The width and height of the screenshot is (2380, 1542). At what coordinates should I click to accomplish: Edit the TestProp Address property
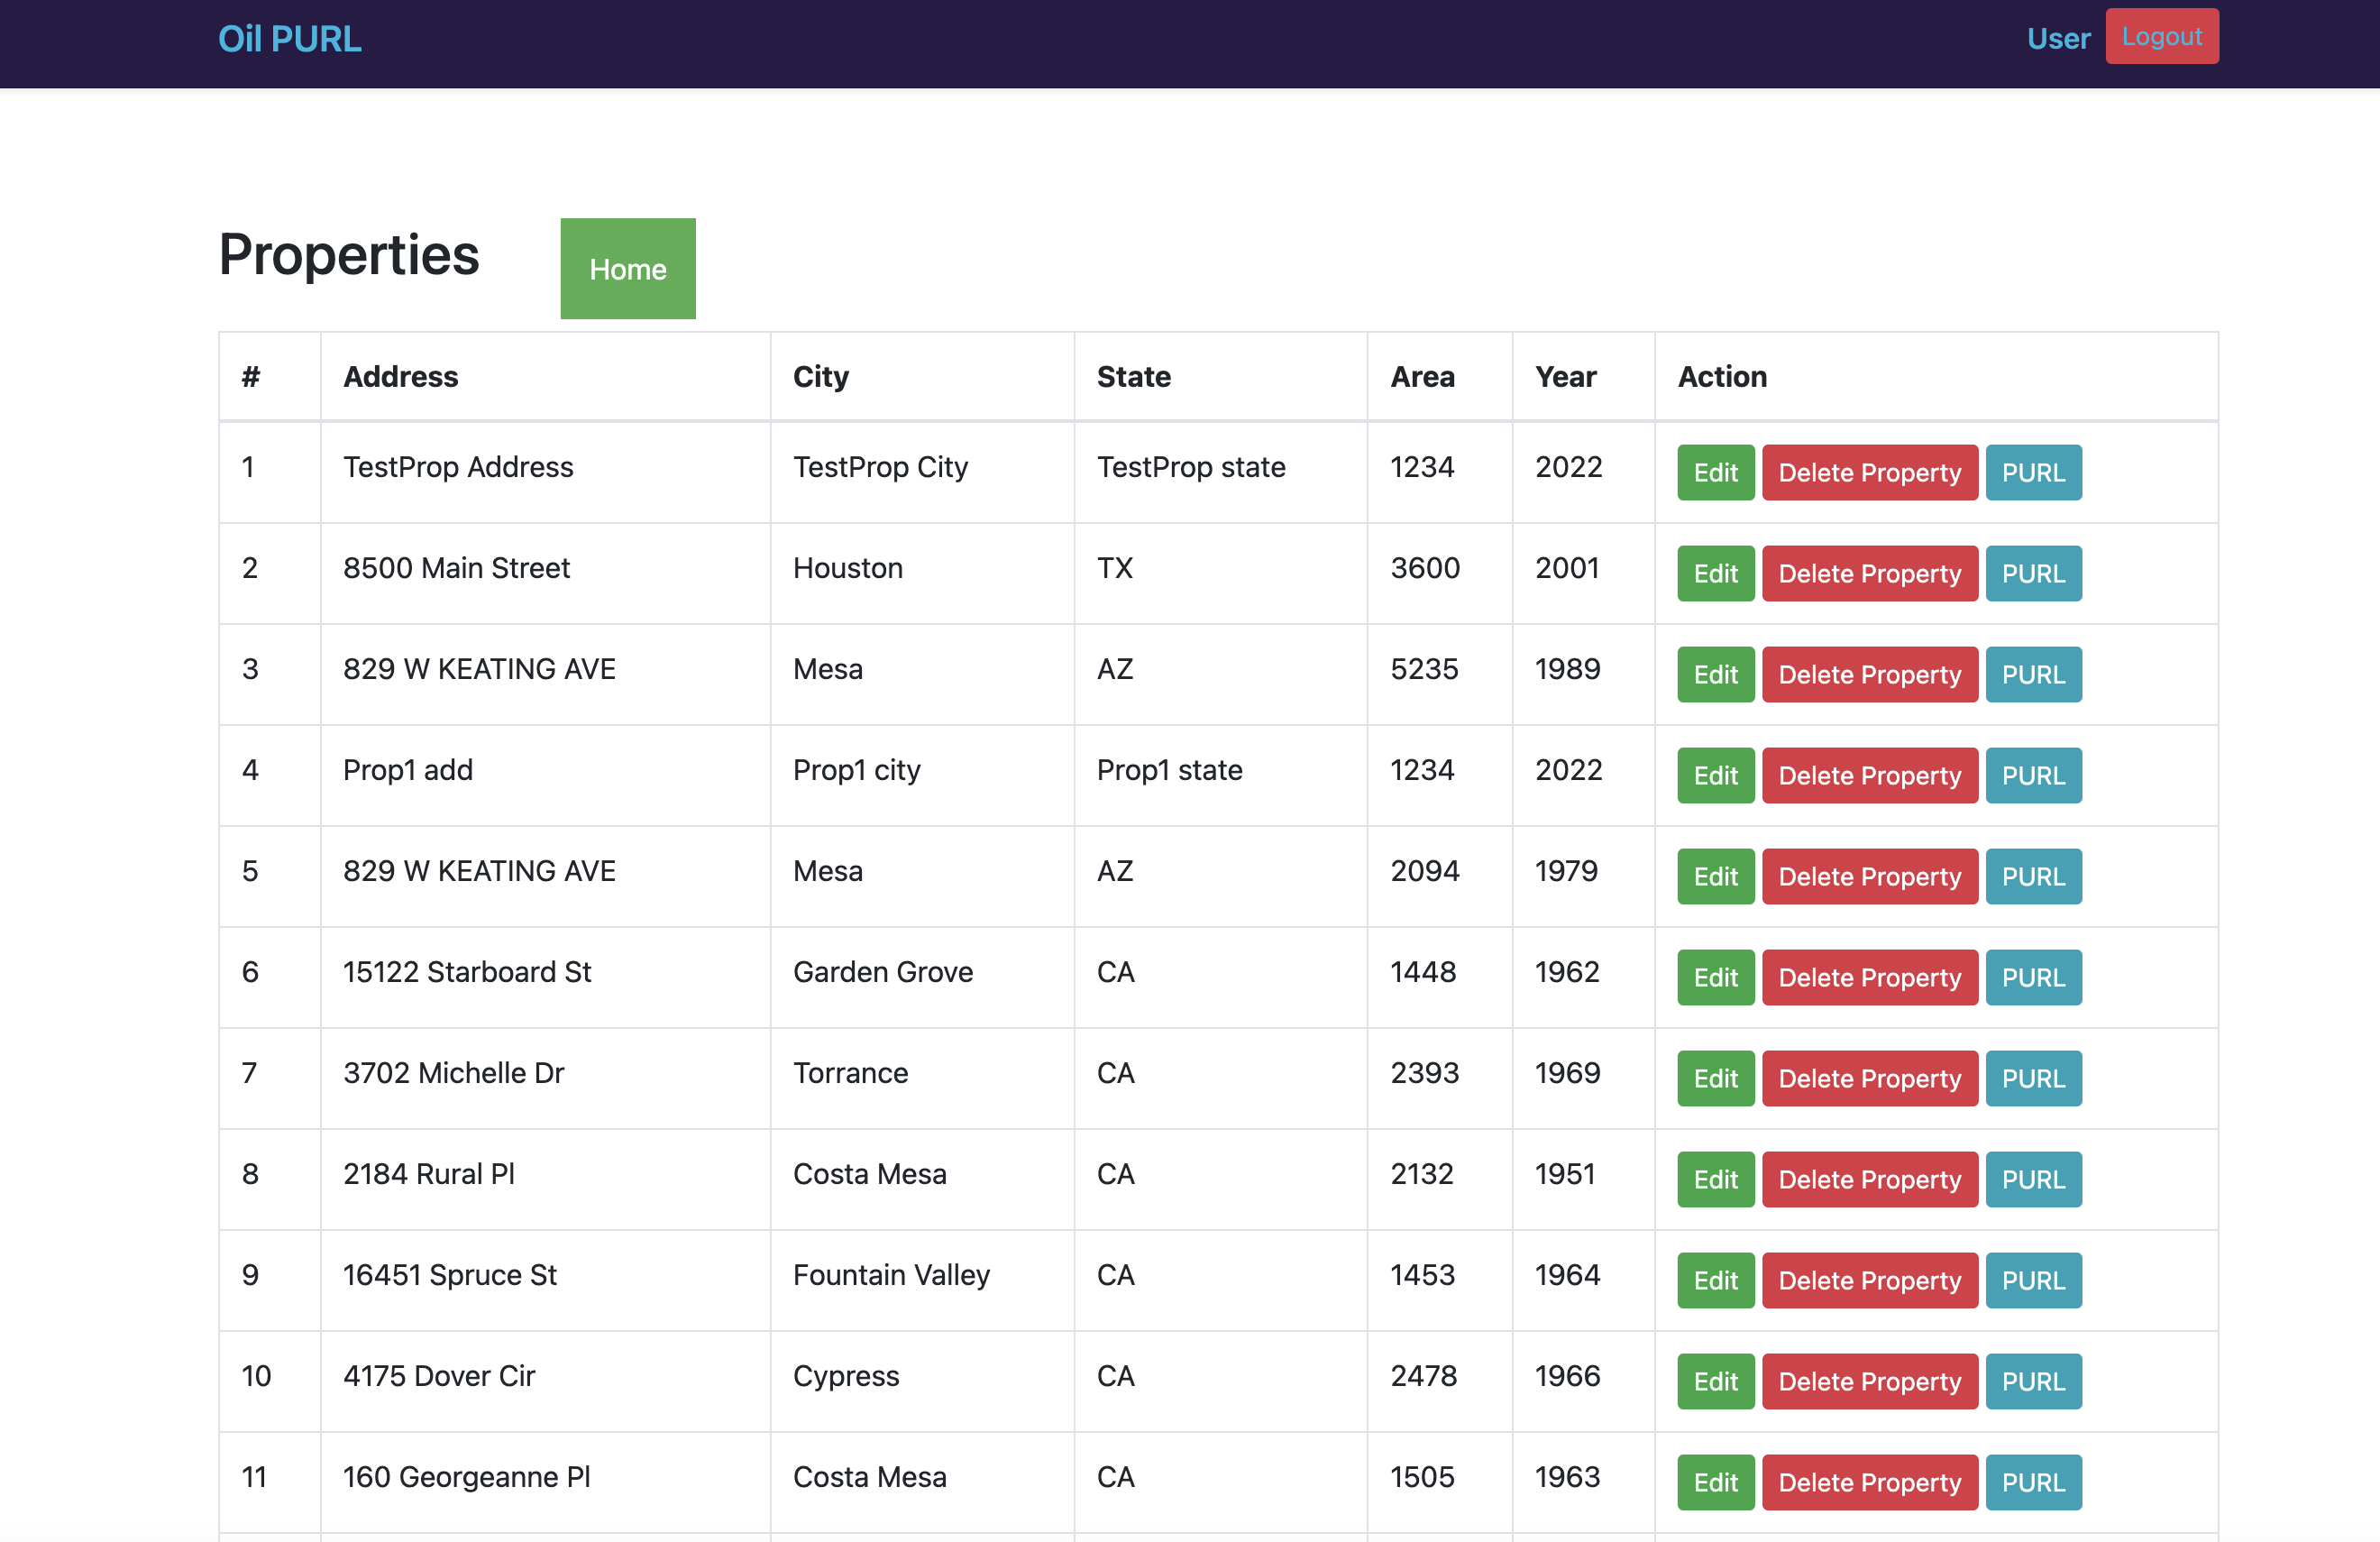pyautogui.click(x=1716, y=473)
